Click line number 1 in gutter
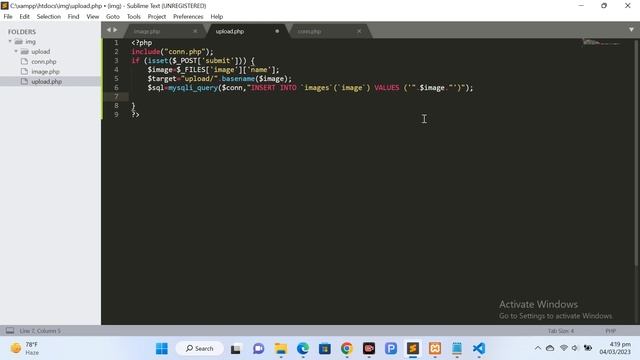Image resolution: width=640 pixels, height=360 pixels. (116, 42)
